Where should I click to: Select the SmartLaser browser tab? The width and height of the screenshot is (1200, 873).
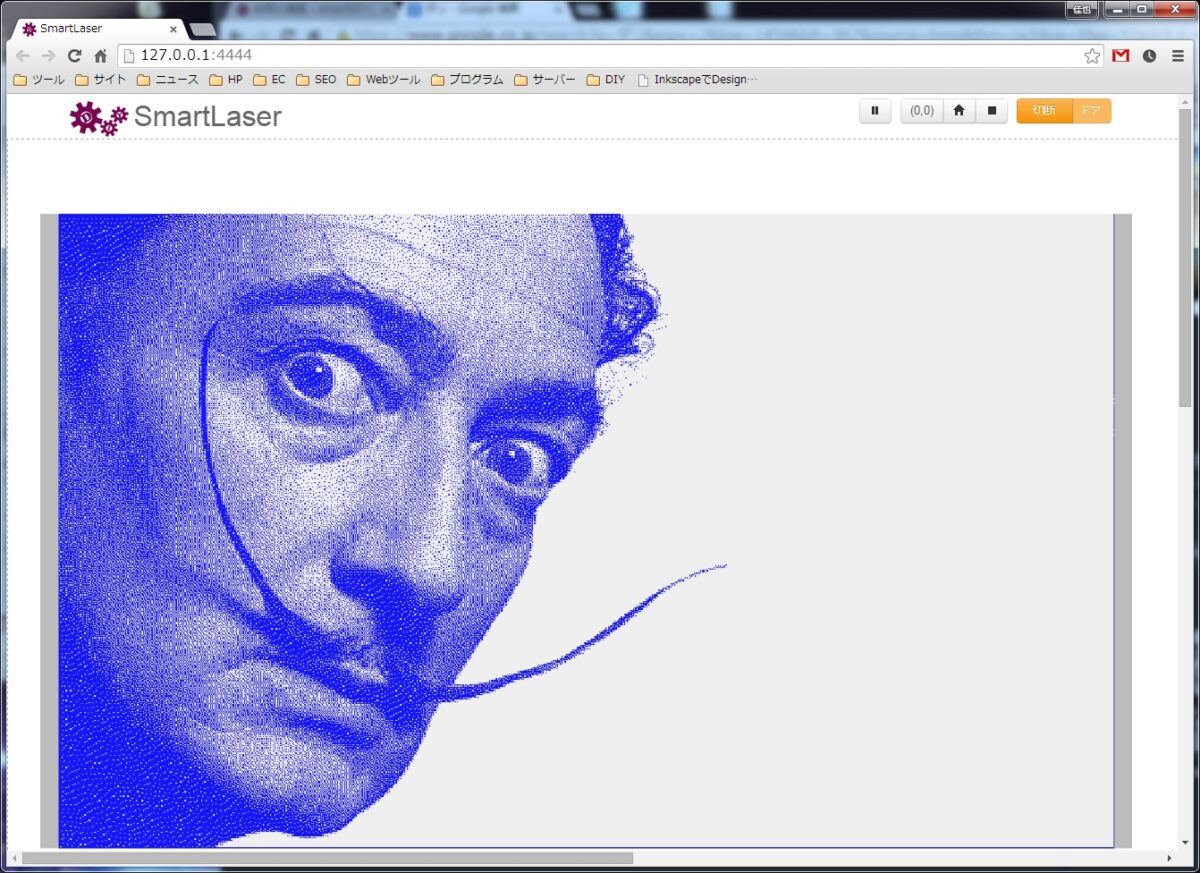tap(96, 29)
